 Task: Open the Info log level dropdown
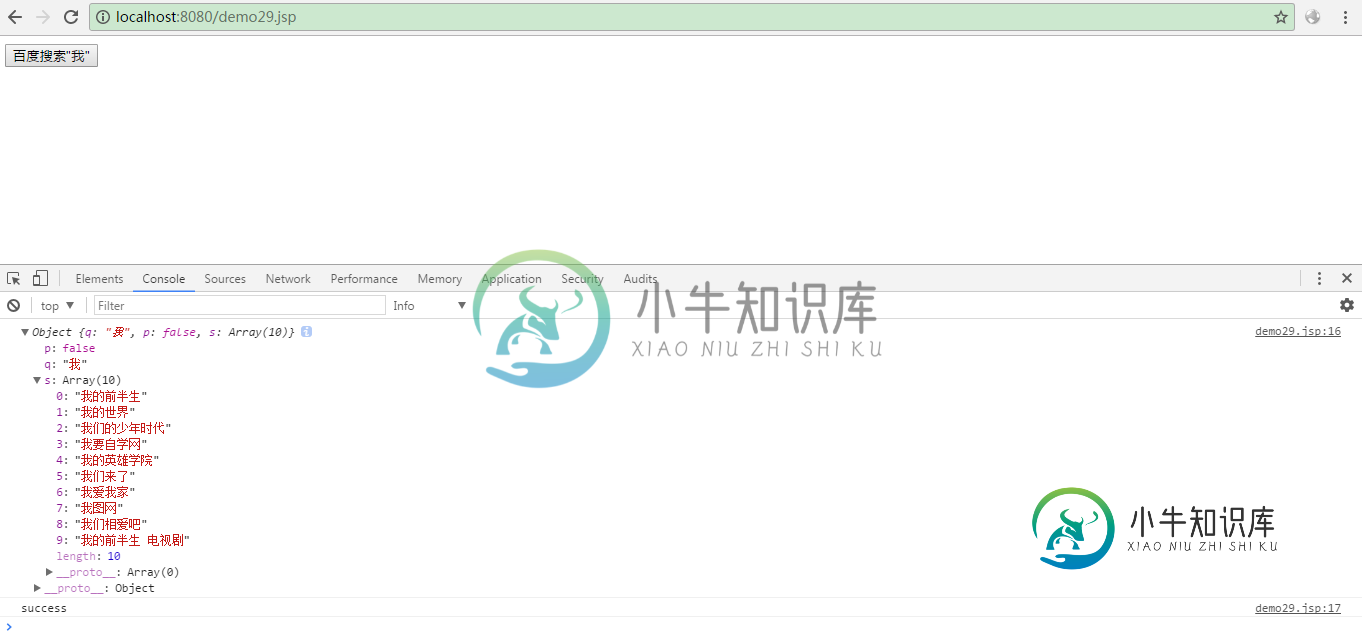[x=430, y=306]
